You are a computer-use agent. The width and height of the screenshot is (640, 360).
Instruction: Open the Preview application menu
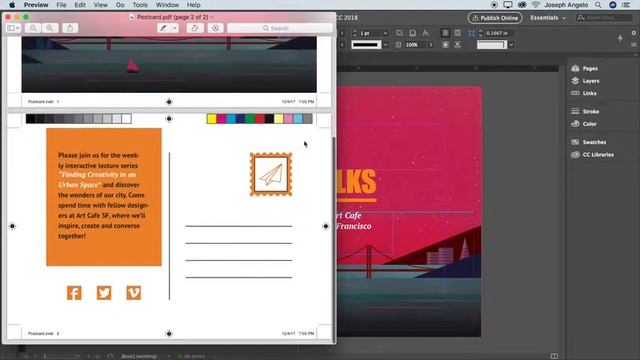pyautogui.click(x=36, y=5)
